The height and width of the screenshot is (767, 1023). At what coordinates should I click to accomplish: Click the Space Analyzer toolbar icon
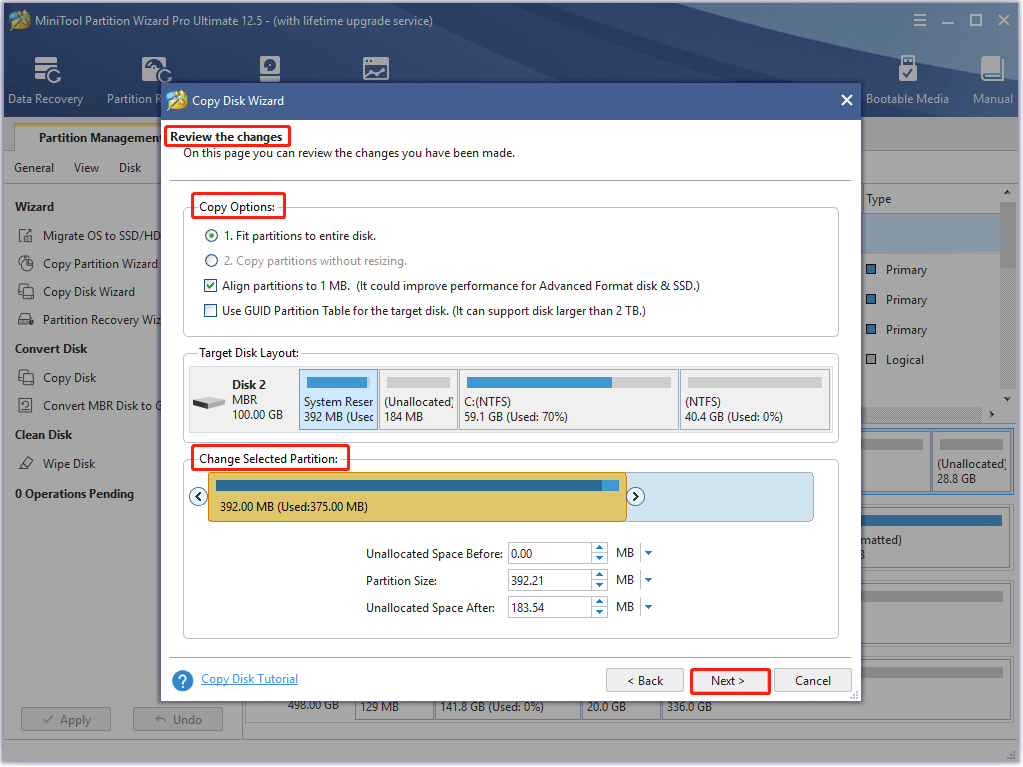coord(376,69)
